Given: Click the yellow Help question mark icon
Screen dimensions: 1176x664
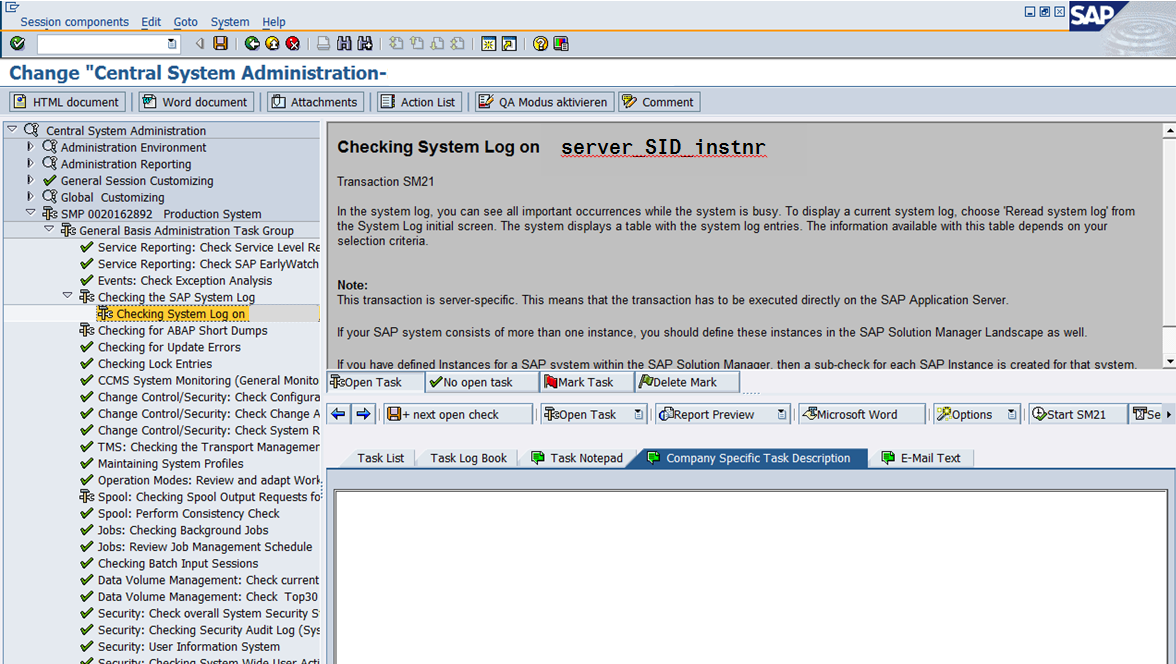Looking at the screenshot, I should tap(540, 44).
